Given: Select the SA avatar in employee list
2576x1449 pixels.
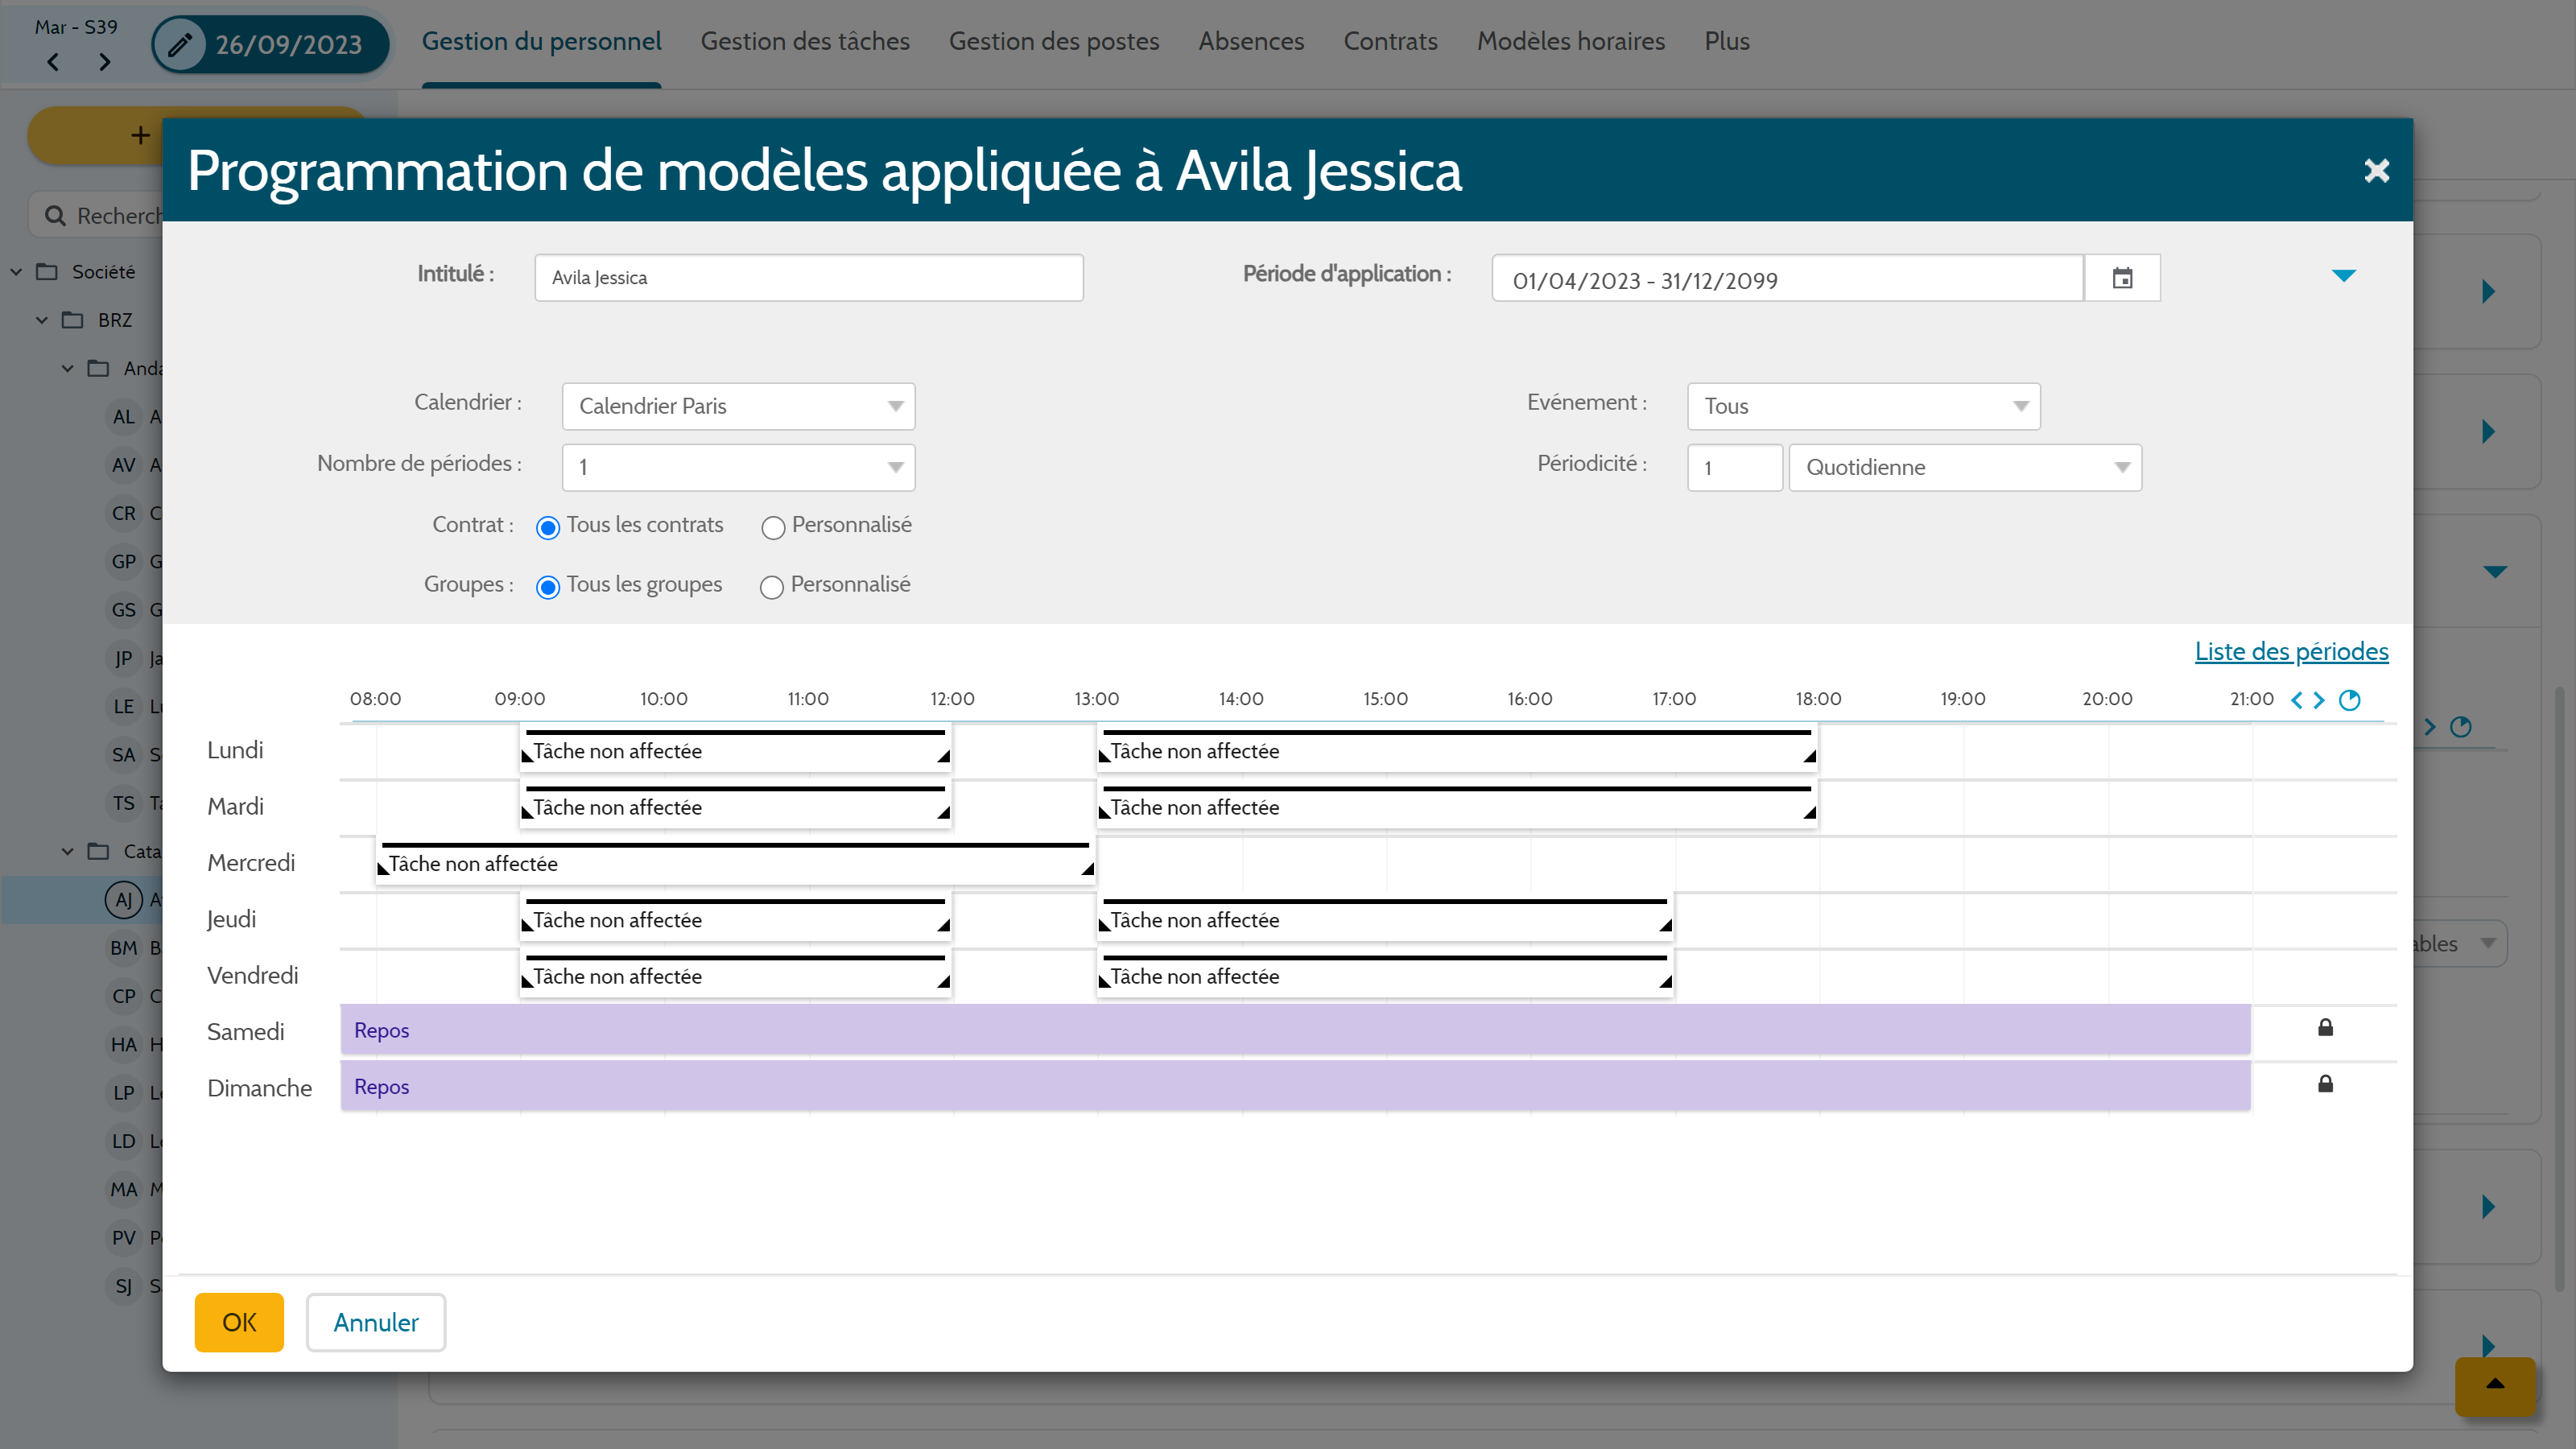Looking at the screenshot, I should pyautogui.click(x=123, y=755).
